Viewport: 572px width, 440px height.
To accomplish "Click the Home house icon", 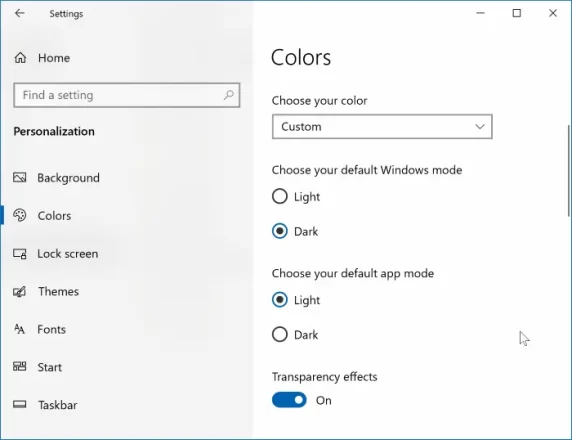I will tap(20, 58).
